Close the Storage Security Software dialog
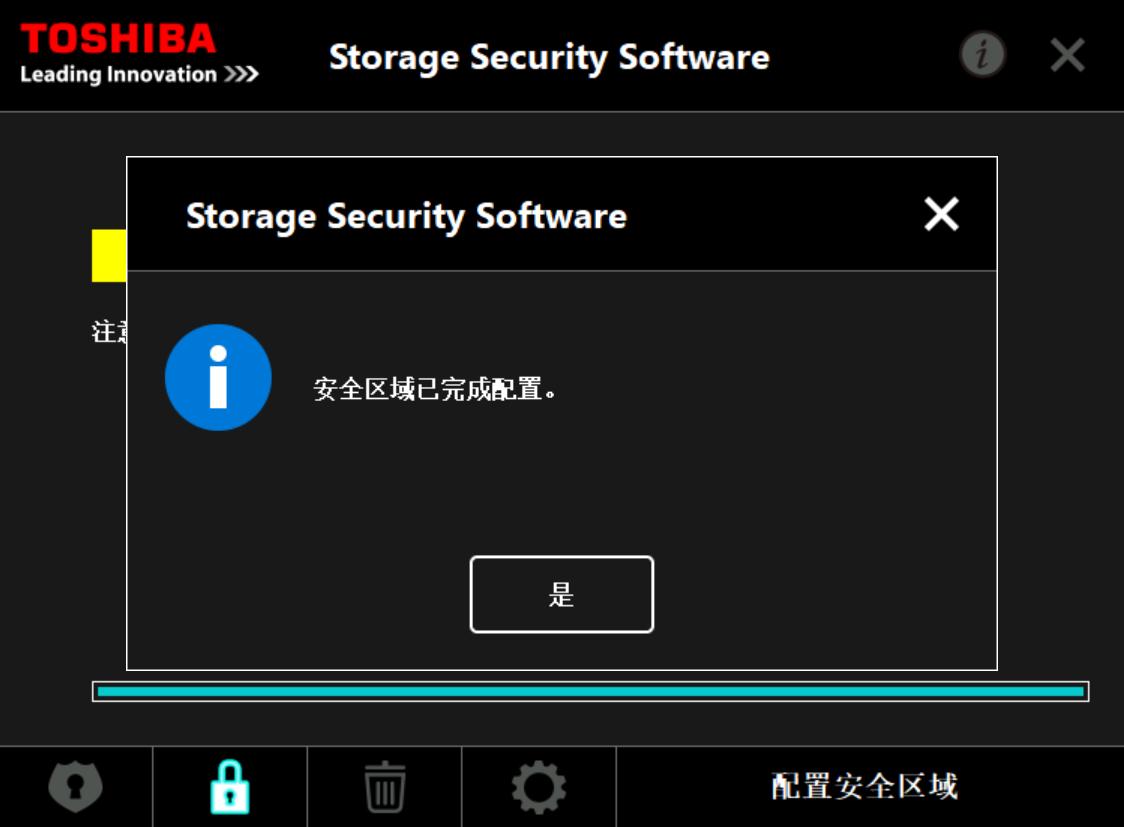The image size is (1124, 827). tap(941, 214)
